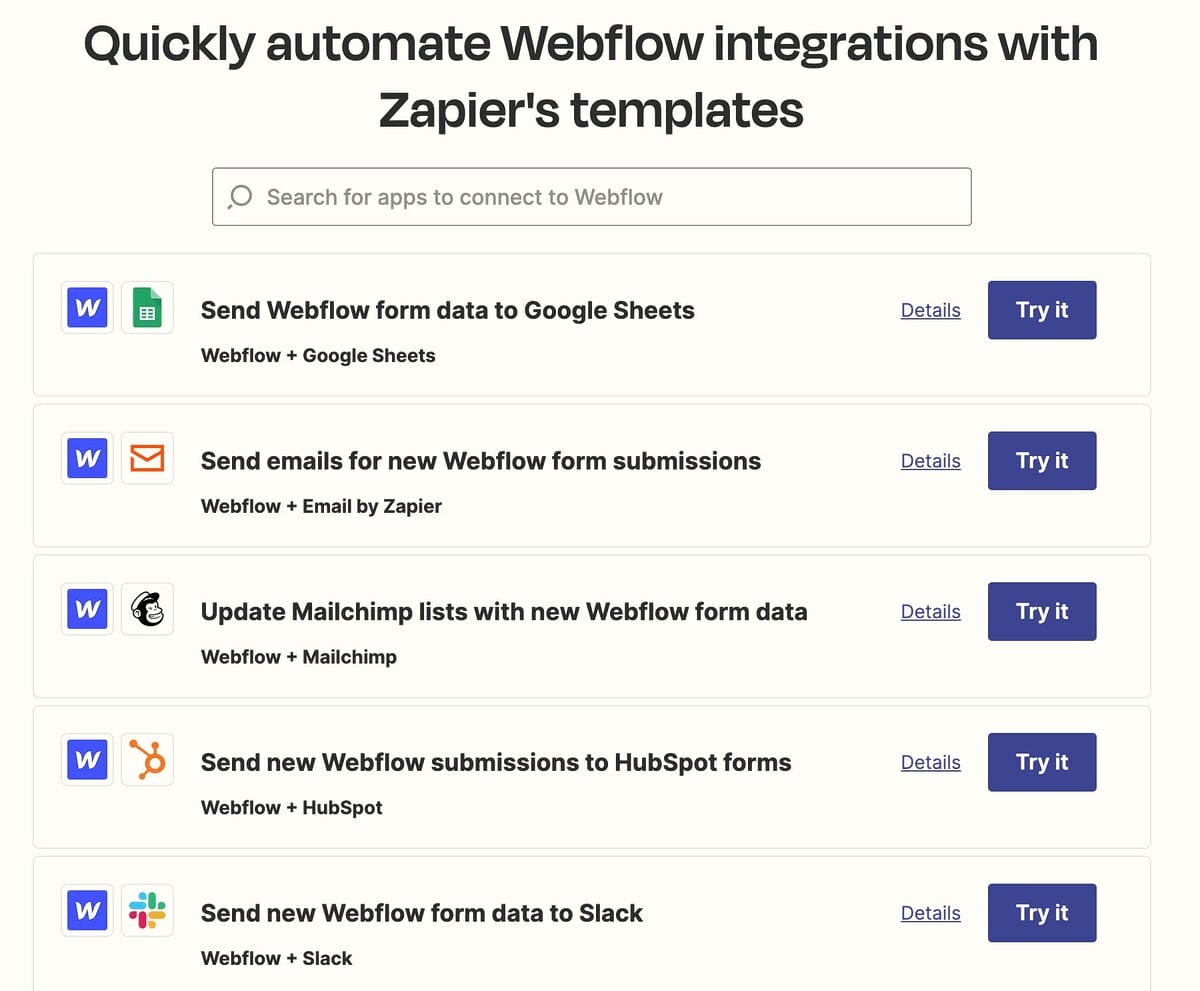Click the Webflow icon beside Mailchimp template

[86, 609]
